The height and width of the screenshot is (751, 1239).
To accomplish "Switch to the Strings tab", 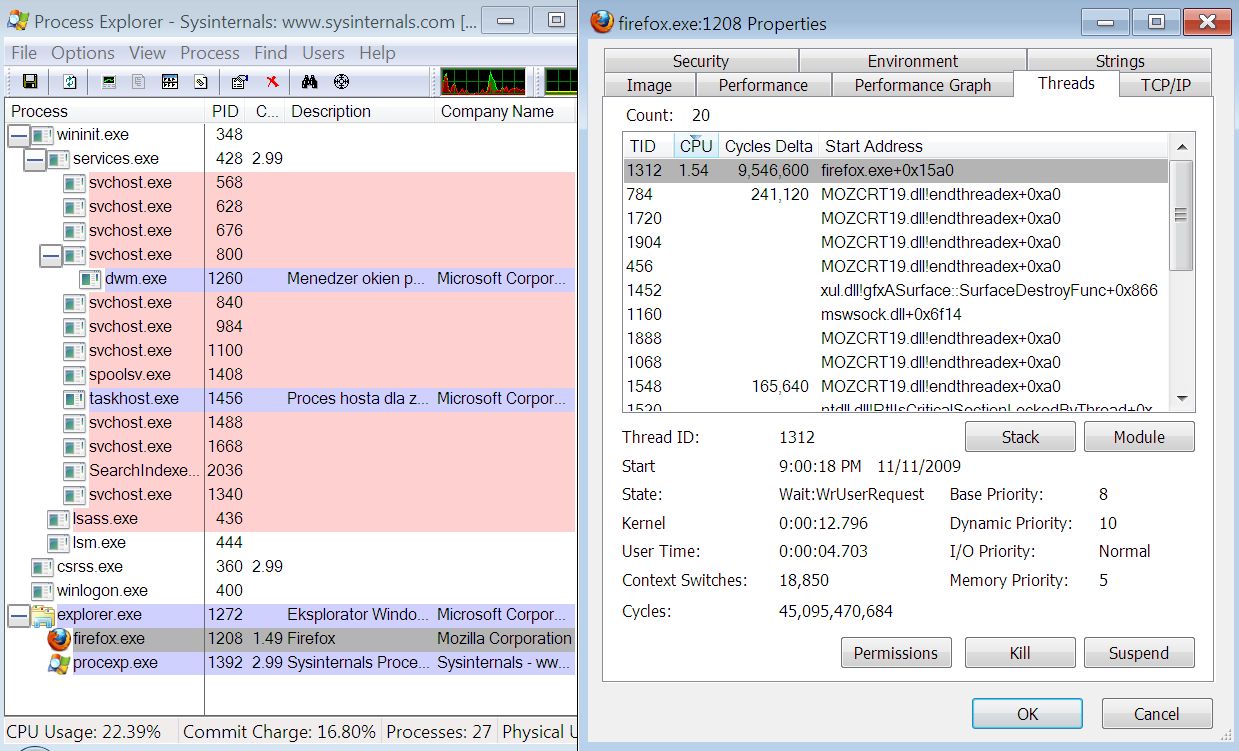I will pyautogui.click(x=1119, y=61).
